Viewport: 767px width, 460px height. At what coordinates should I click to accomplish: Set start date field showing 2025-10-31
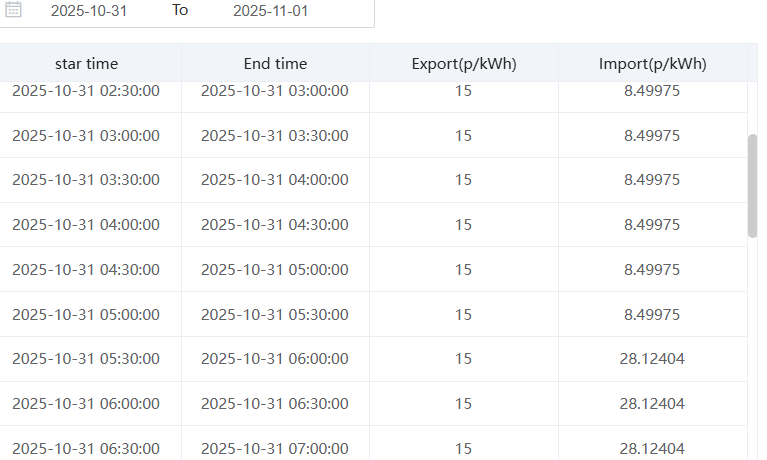pos(89,11)
